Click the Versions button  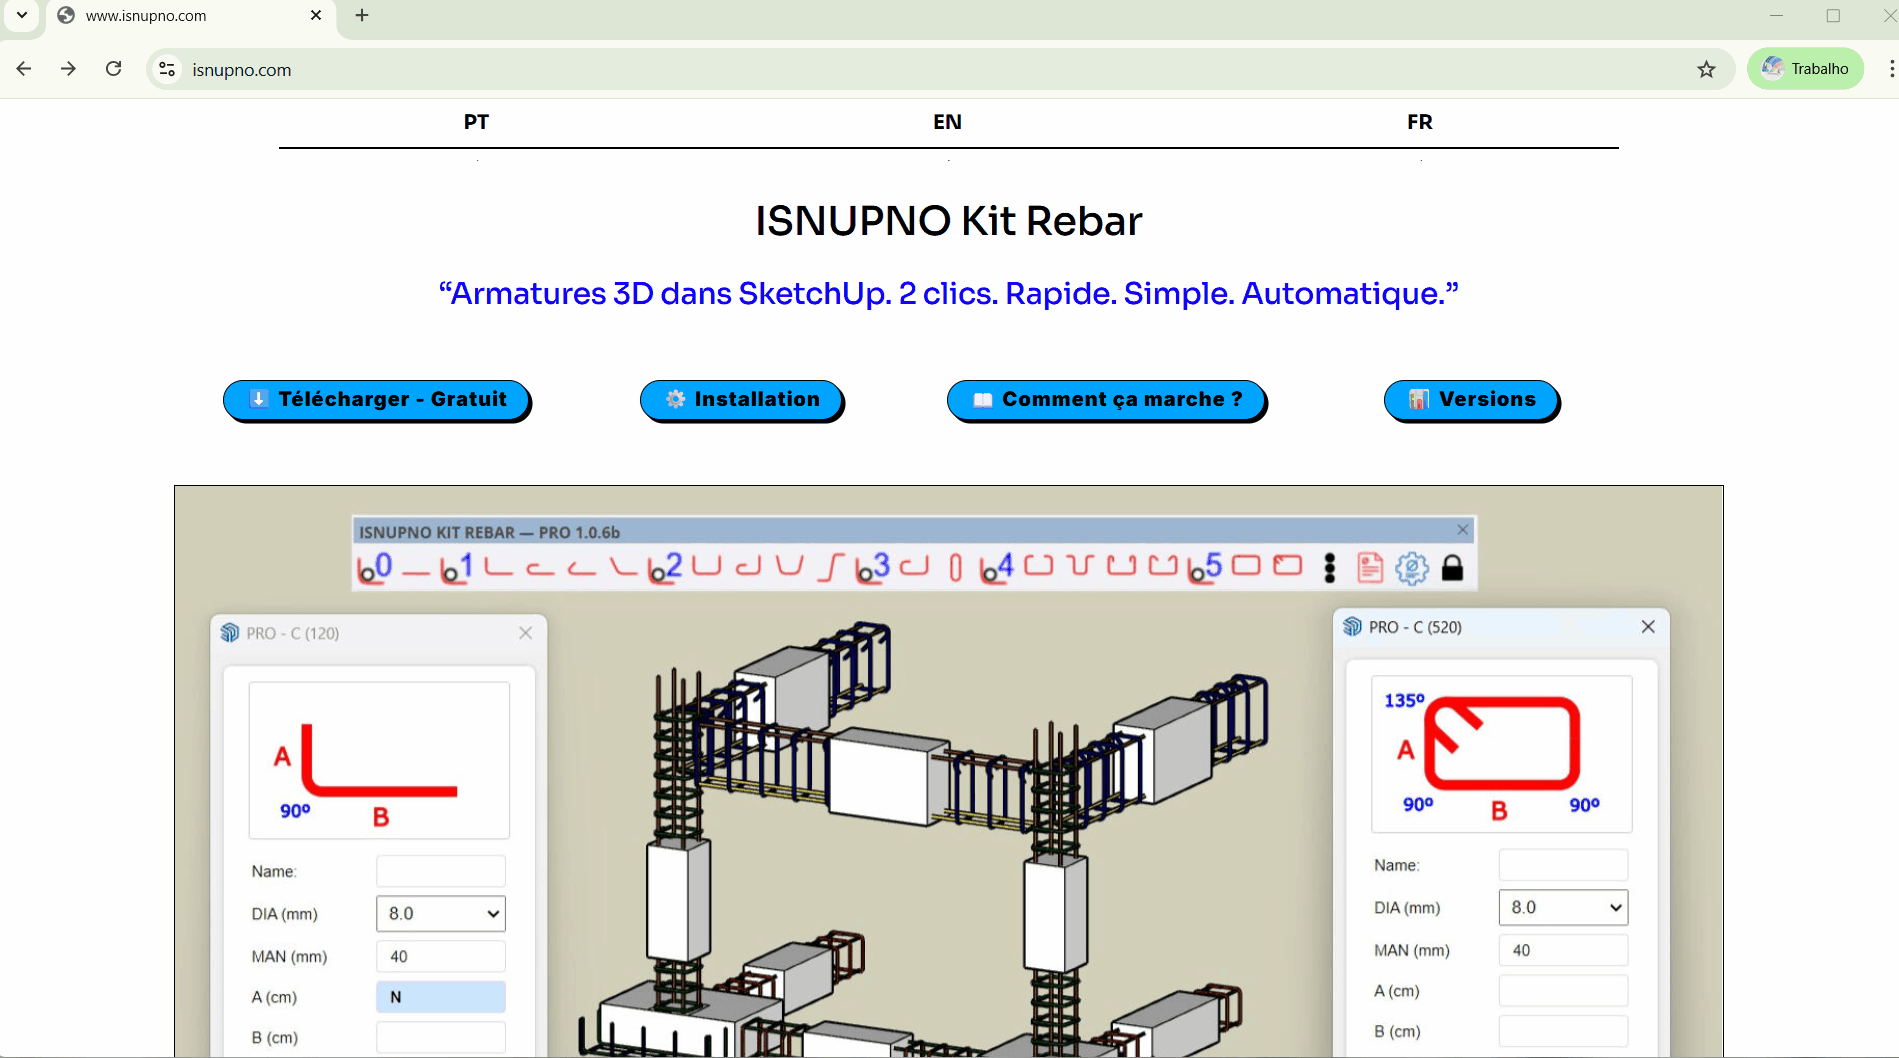tap(1470, 400)
